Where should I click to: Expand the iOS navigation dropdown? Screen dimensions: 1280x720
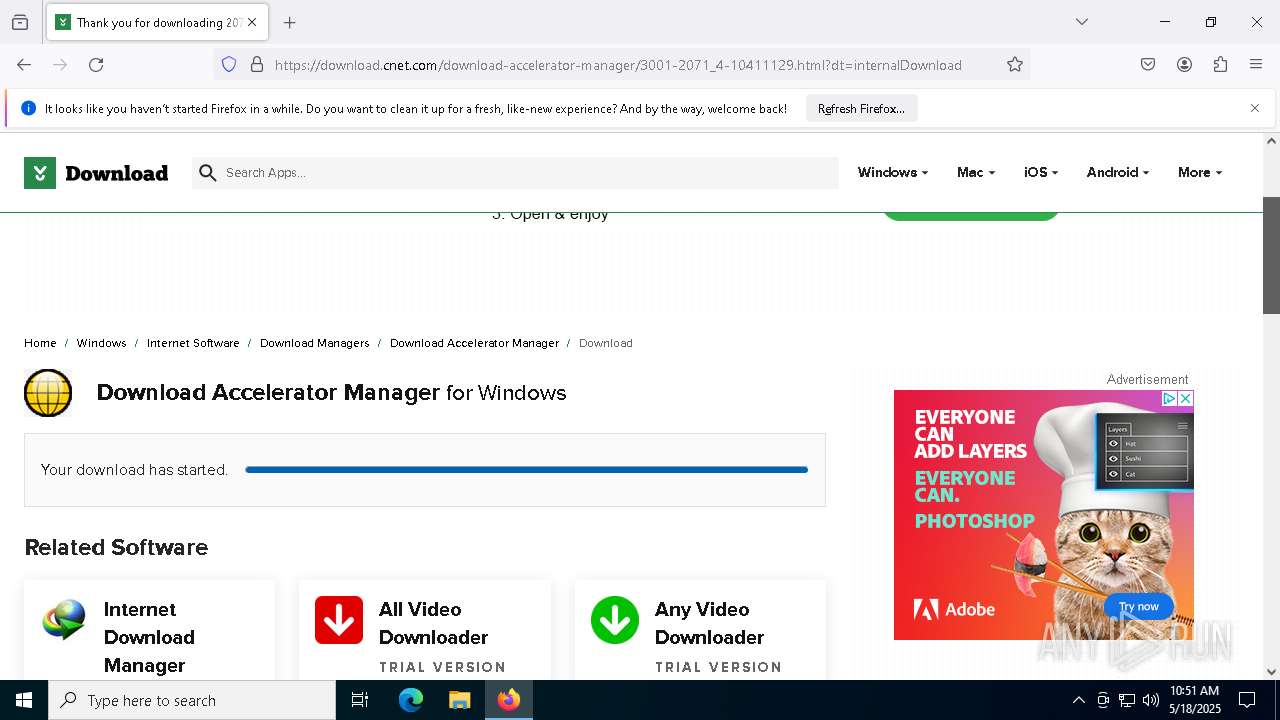[1041, 173]
